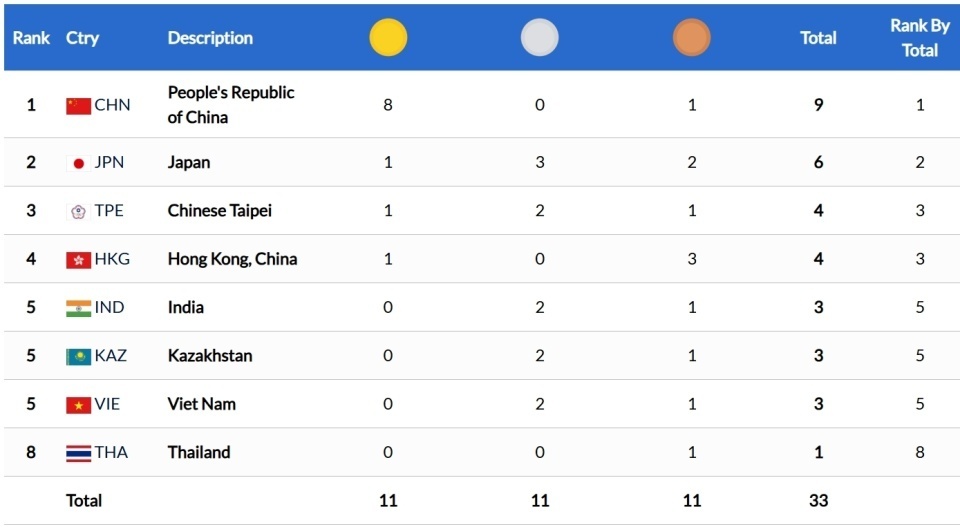Select the Kazakhstan row name
This screenshot has width=960, height=527.
coord(210,356)
